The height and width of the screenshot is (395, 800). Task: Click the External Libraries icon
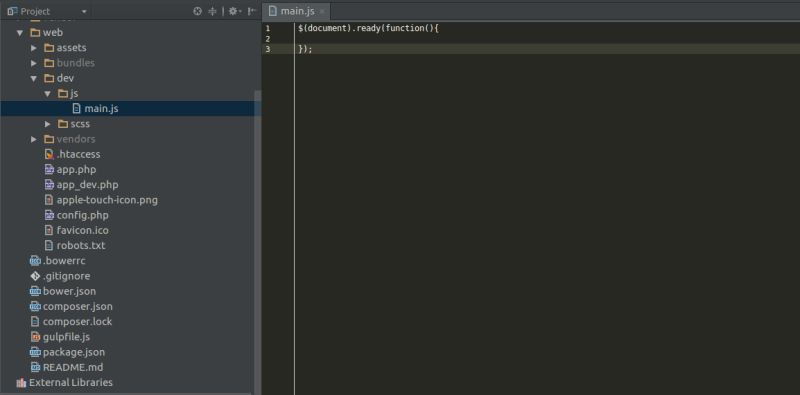(x=21, y=383)
